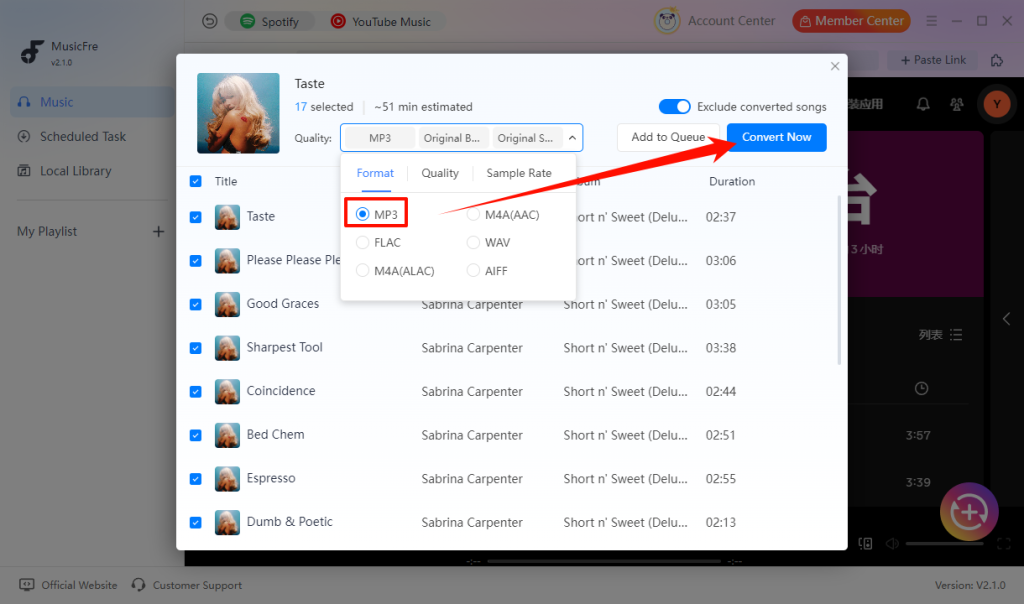This screenshot has width=1024, height=604.
Task: Open Account Center avatar
Action: click(x=667, y=21)
